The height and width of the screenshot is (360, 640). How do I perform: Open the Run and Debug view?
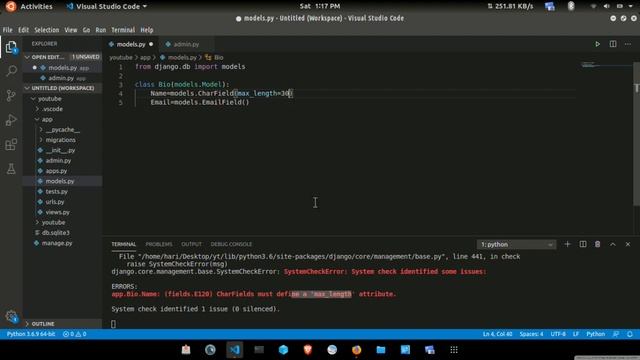point(11,120)
